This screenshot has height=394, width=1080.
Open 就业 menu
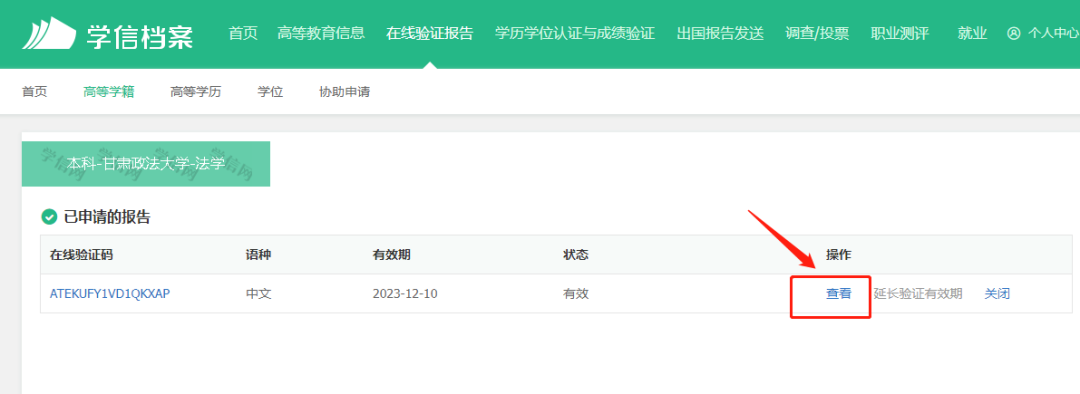(x=972, y=33)
